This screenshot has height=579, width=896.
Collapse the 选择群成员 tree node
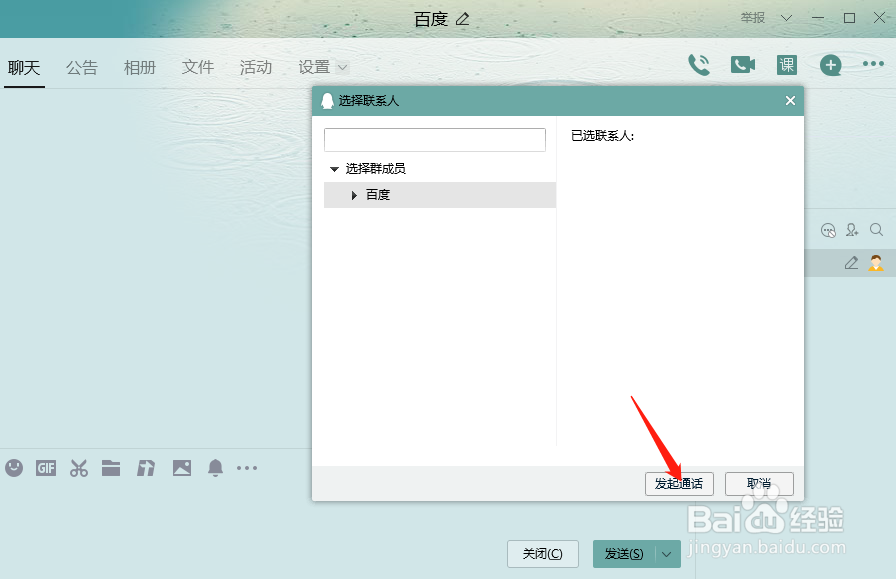point(334,169)
